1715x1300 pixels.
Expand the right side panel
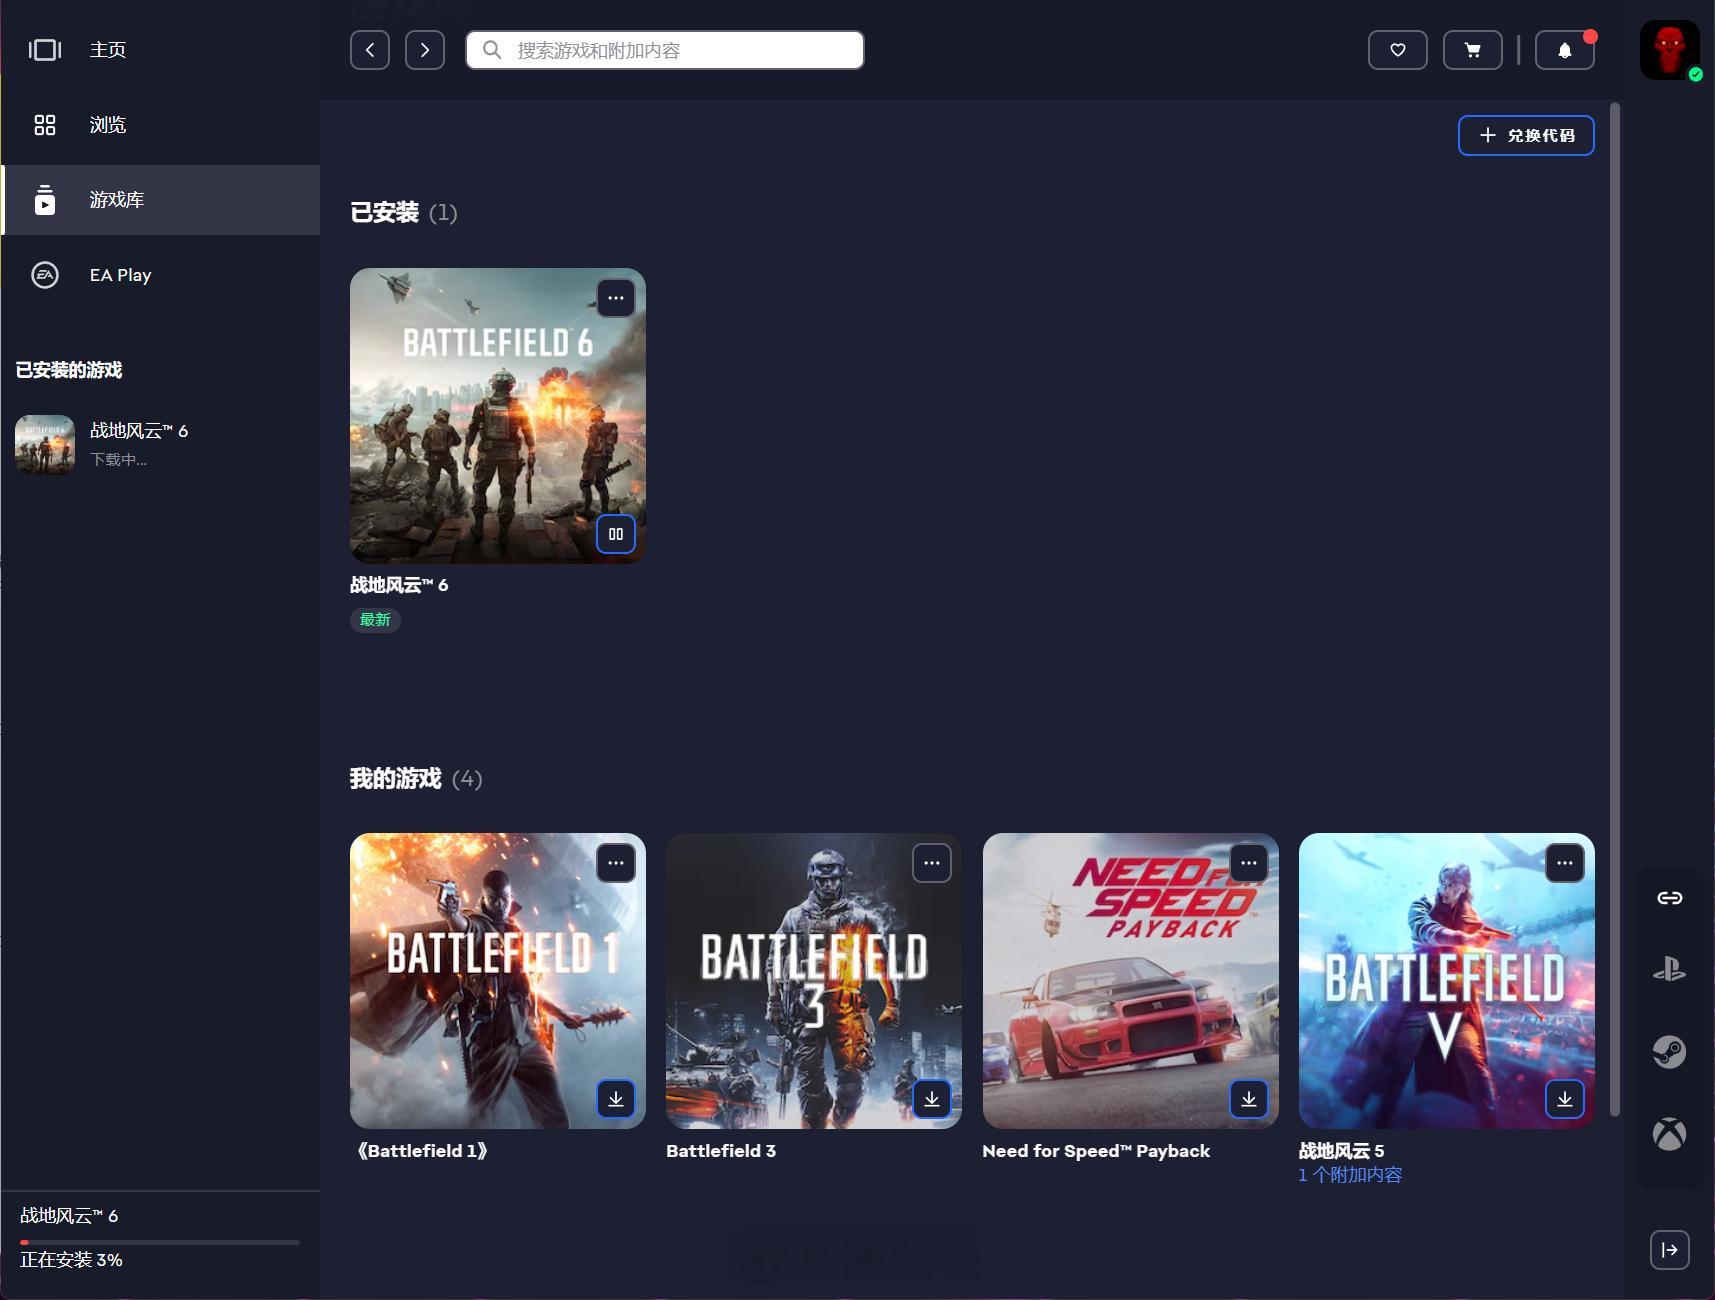click(x=1670, y=1250)
